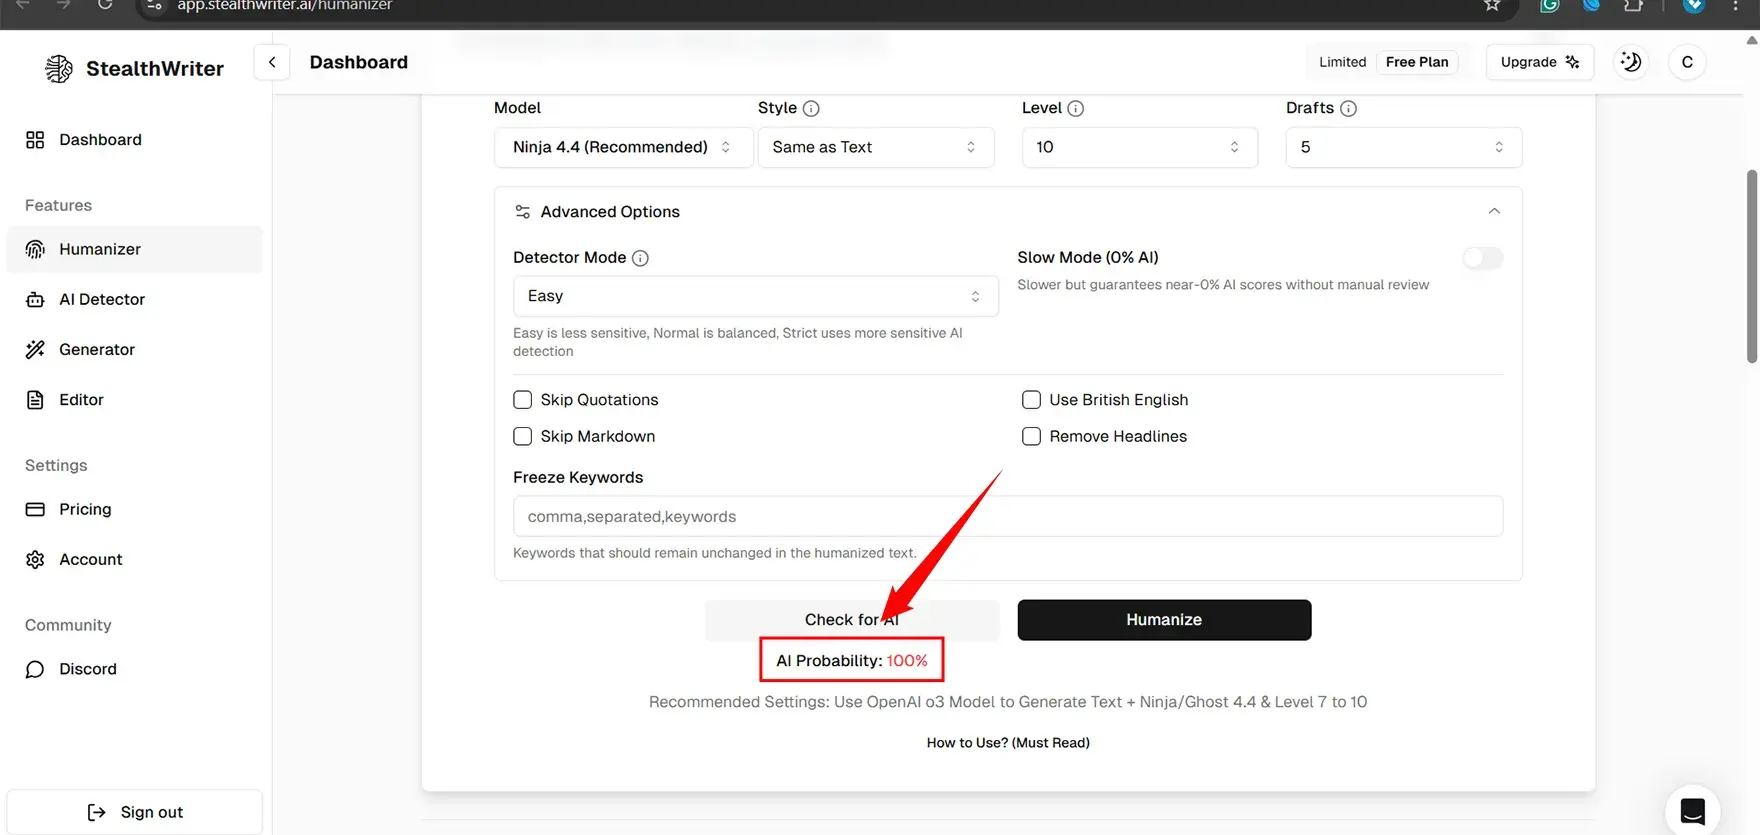Click the StealthWriter brain logo icon
Screen dimensions: 1760x835
(59, 68)
